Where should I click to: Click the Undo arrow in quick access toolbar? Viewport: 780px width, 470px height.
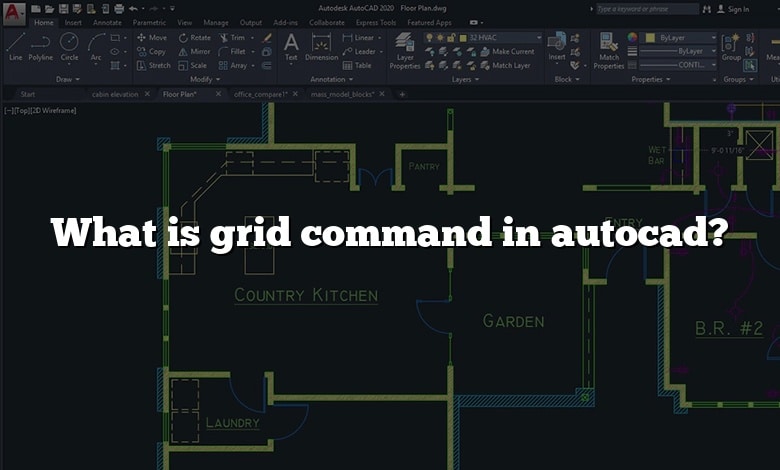133,9
